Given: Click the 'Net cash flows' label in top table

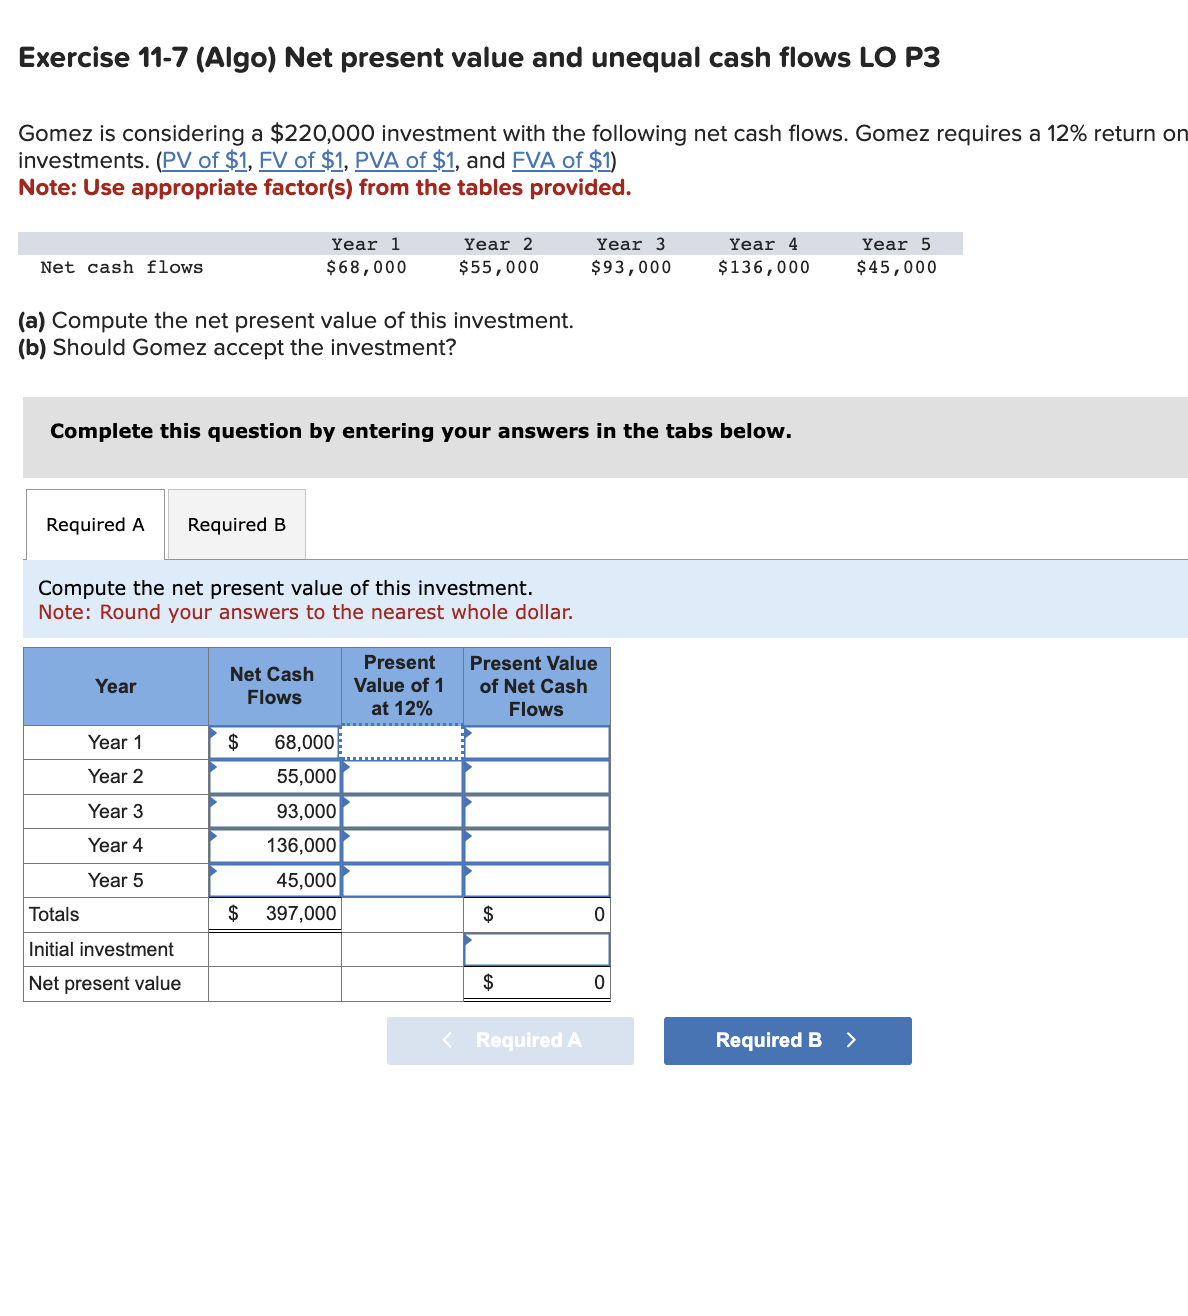Looking at the screenshot, I should (122, 267).
